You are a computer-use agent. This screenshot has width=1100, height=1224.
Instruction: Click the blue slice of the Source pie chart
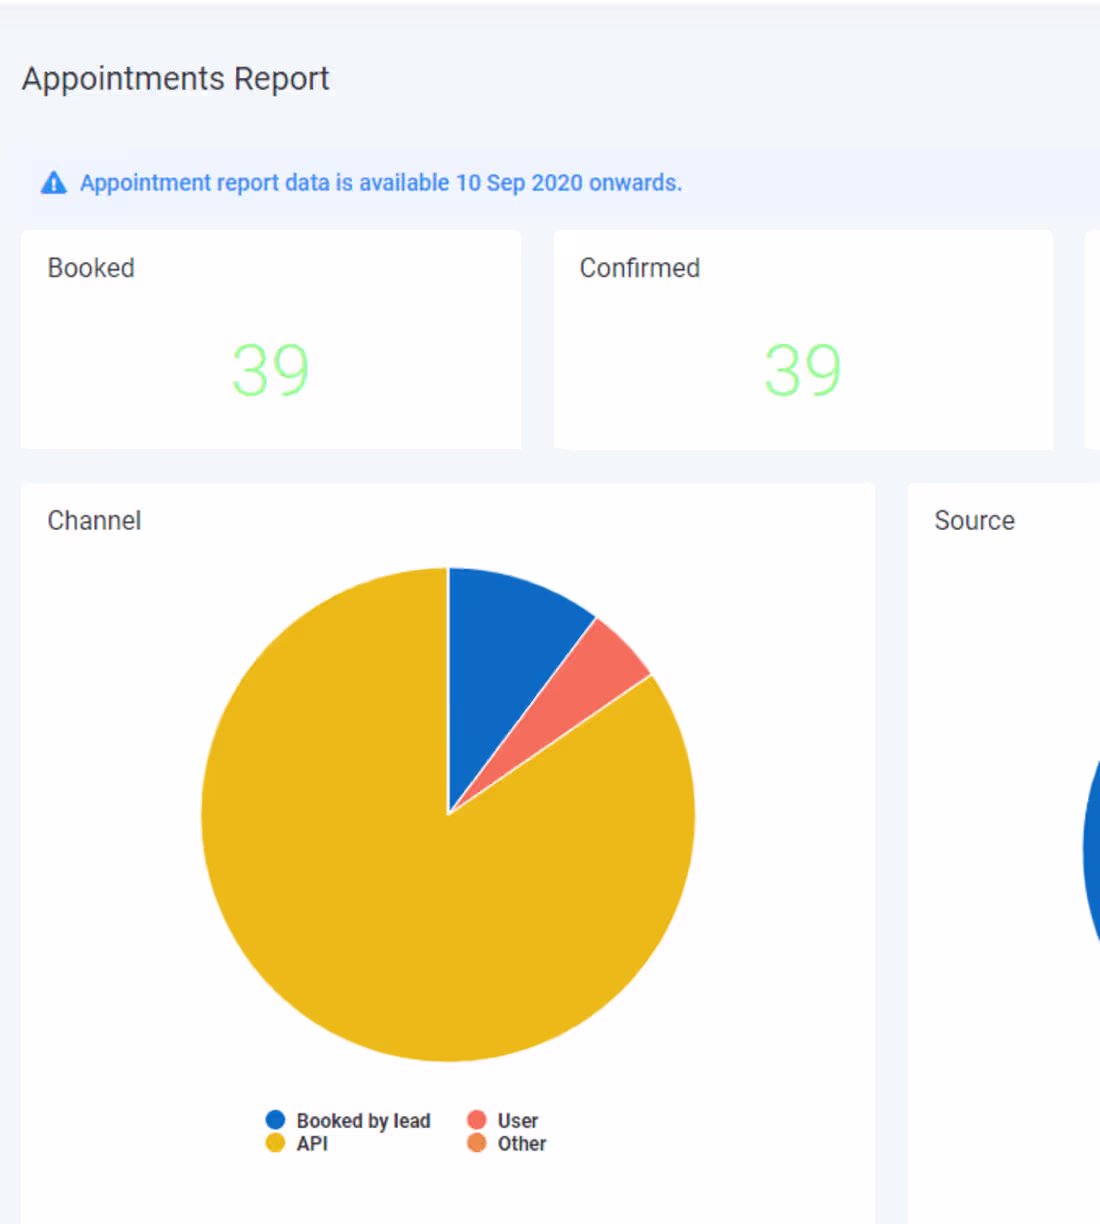click(x=1093, y=850)
